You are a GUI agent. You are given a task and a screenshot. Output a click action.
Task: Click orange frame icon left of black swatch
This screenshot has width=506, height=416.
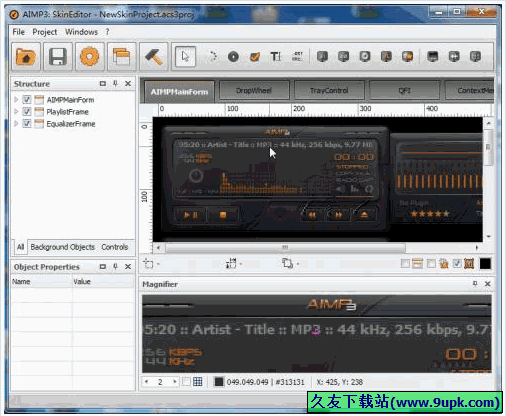469,264
